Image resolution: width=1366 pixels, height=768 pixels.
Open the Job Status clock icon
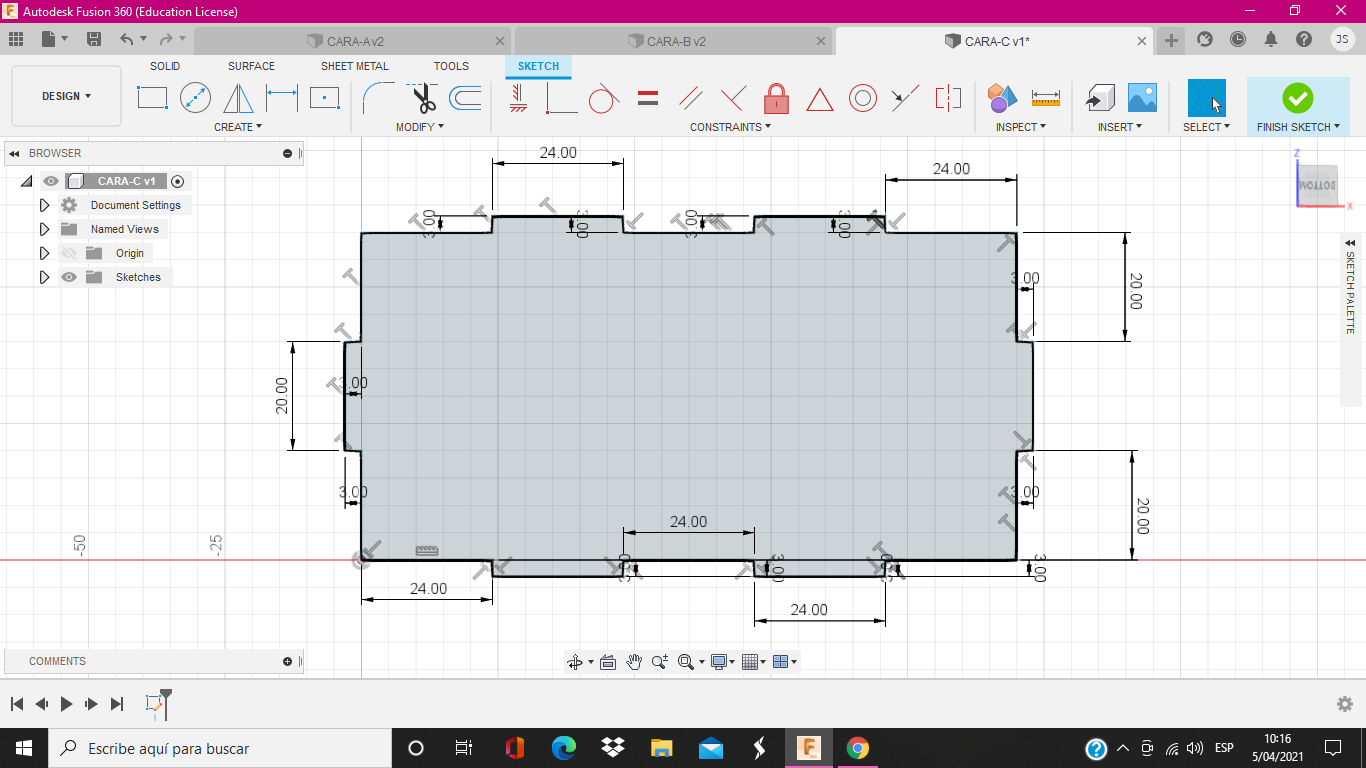point(1238,39)
